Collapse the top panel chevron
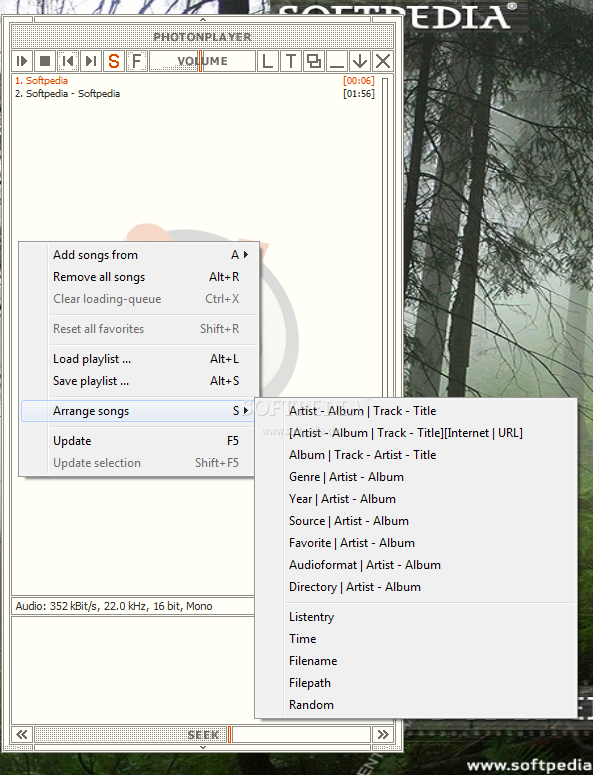This screenshot has width=593, height=775. pos(203,19)
